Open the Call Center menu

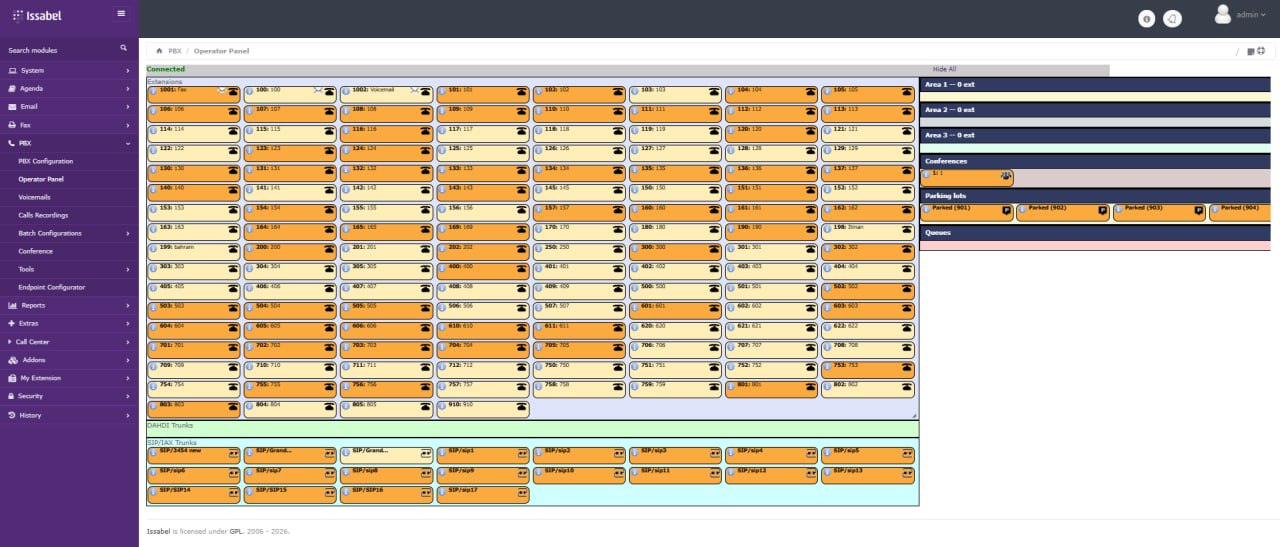pos(69,342)
